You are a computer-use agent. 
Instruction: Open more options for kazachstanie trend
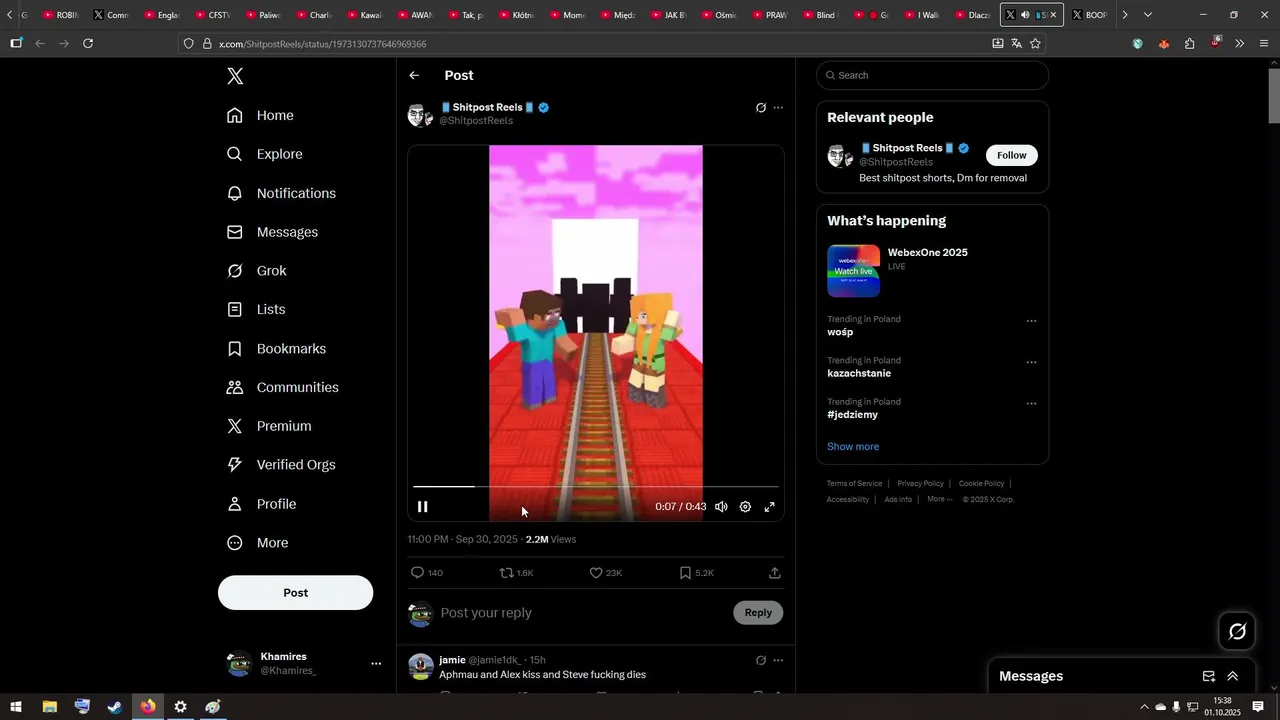[1031, 363]
